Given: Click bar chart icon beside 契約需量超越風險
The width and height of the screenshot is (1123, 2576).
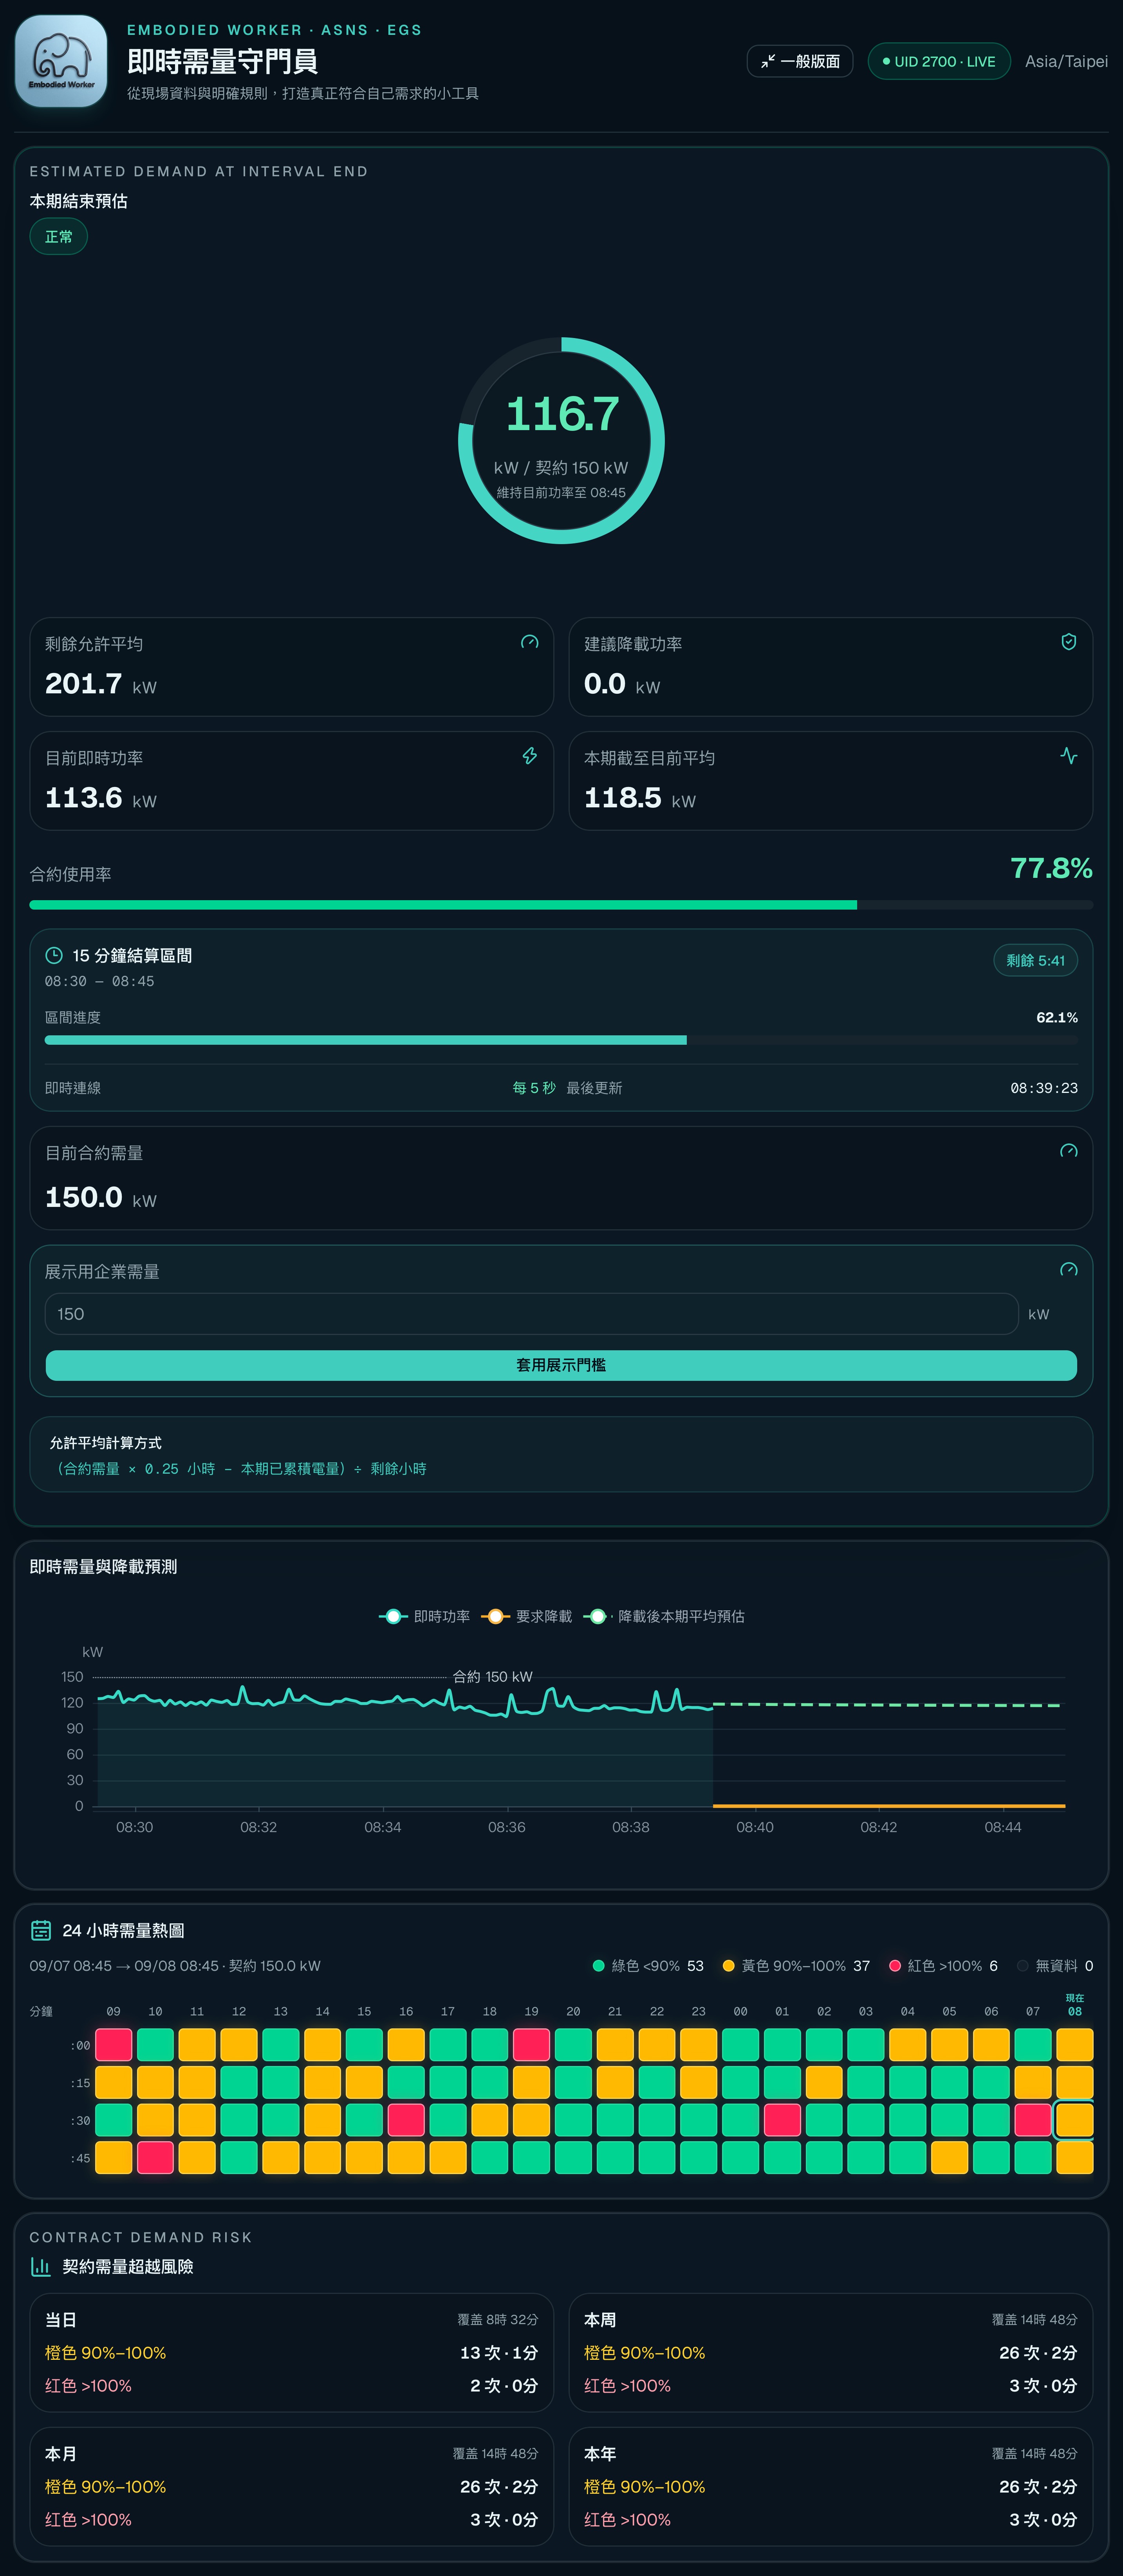Looking at the screenshot, I should tap(41, 2266).
